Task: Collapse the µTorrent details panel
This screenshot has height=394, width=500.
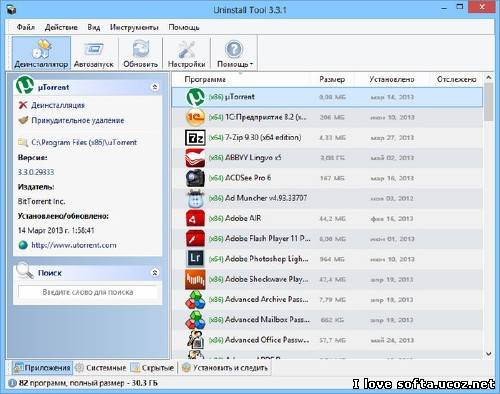Action: [155, 87]
